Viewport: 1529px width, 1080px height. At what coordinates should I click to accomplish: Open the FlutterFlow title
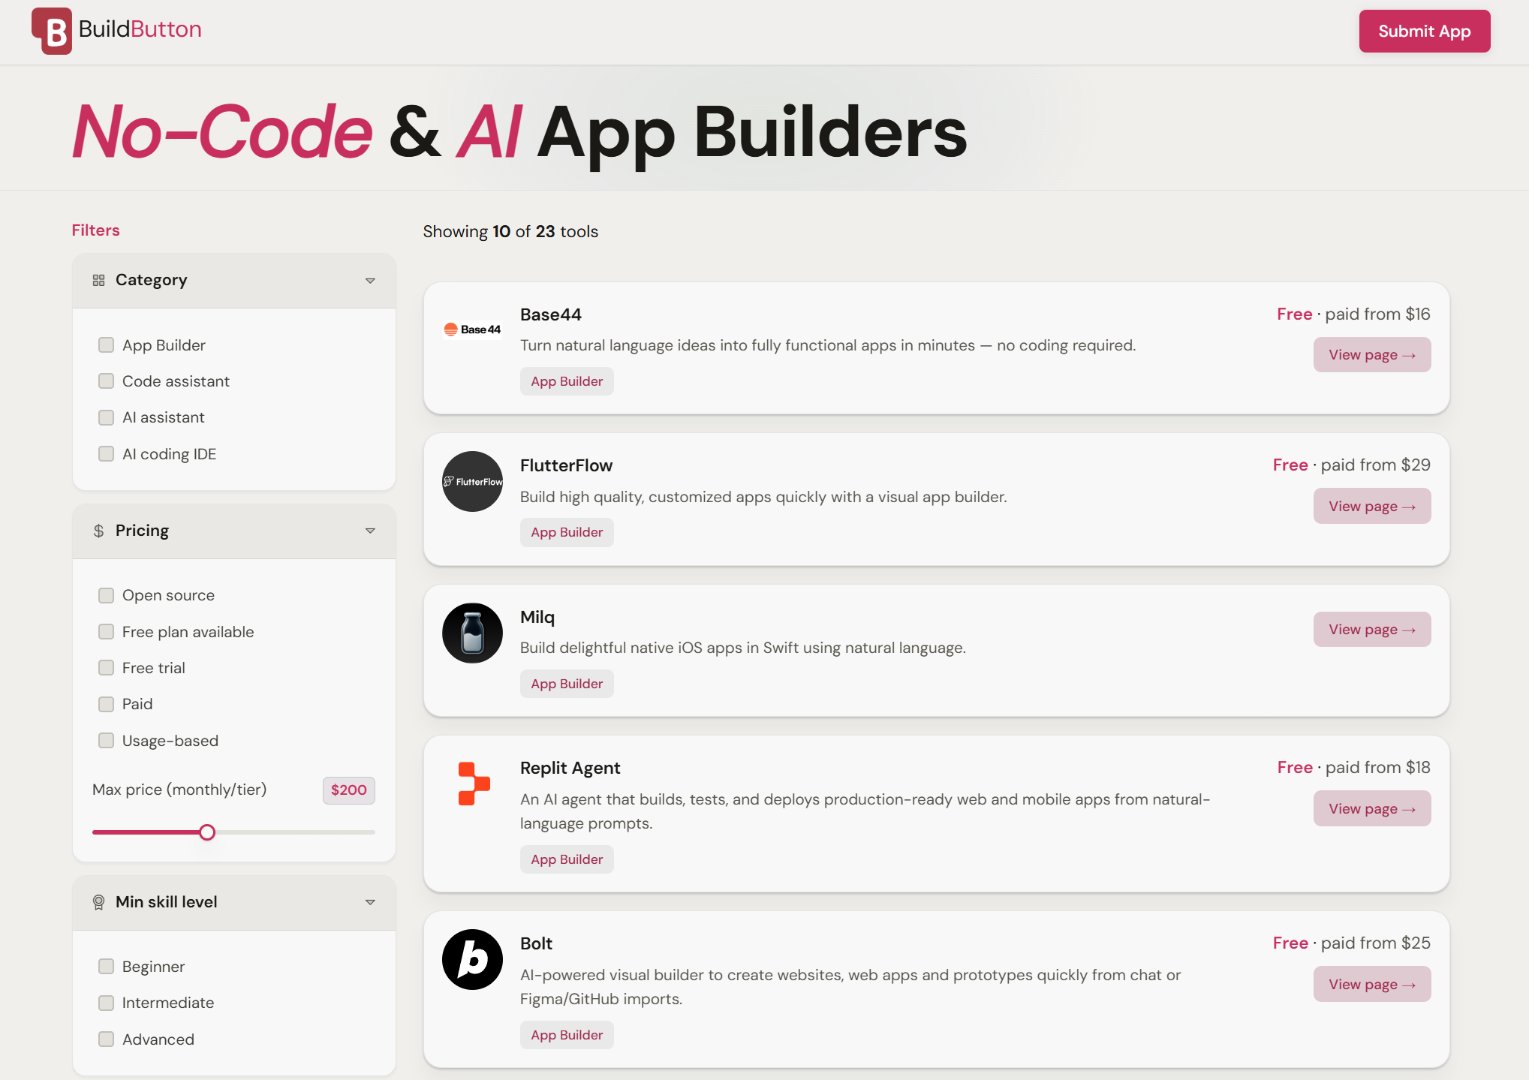[566, 466]
